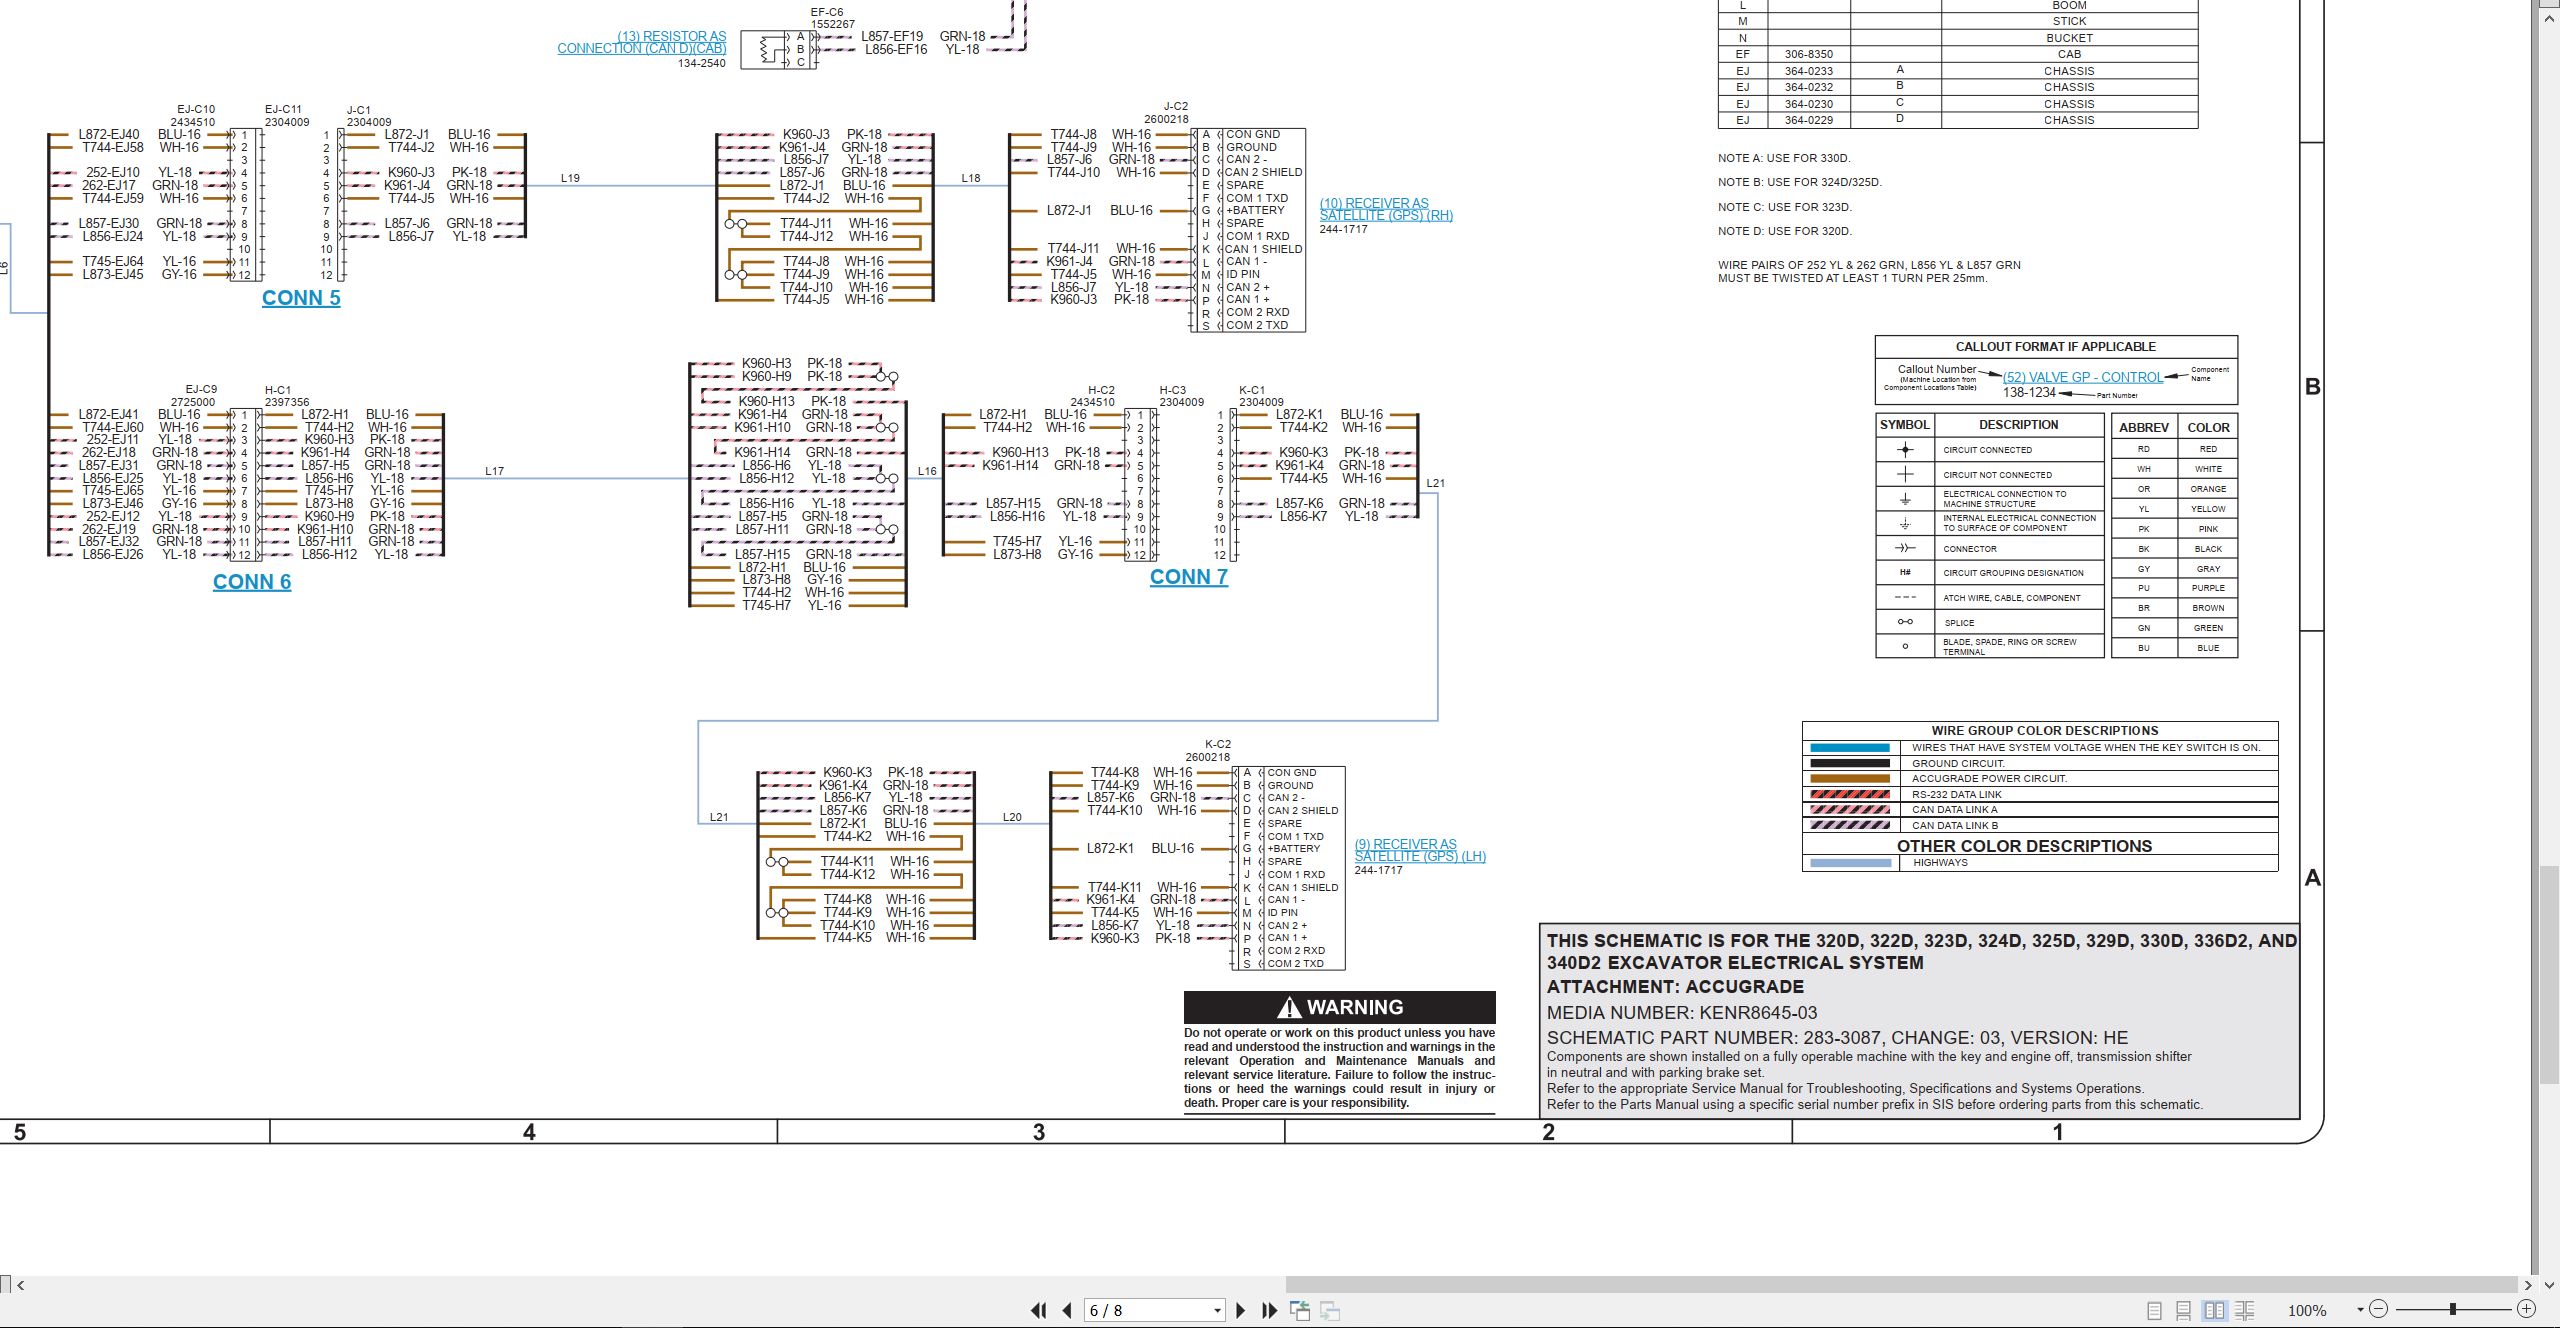
Task: Click connector label J-C2 2600218
Action: tap(1166, 112)
